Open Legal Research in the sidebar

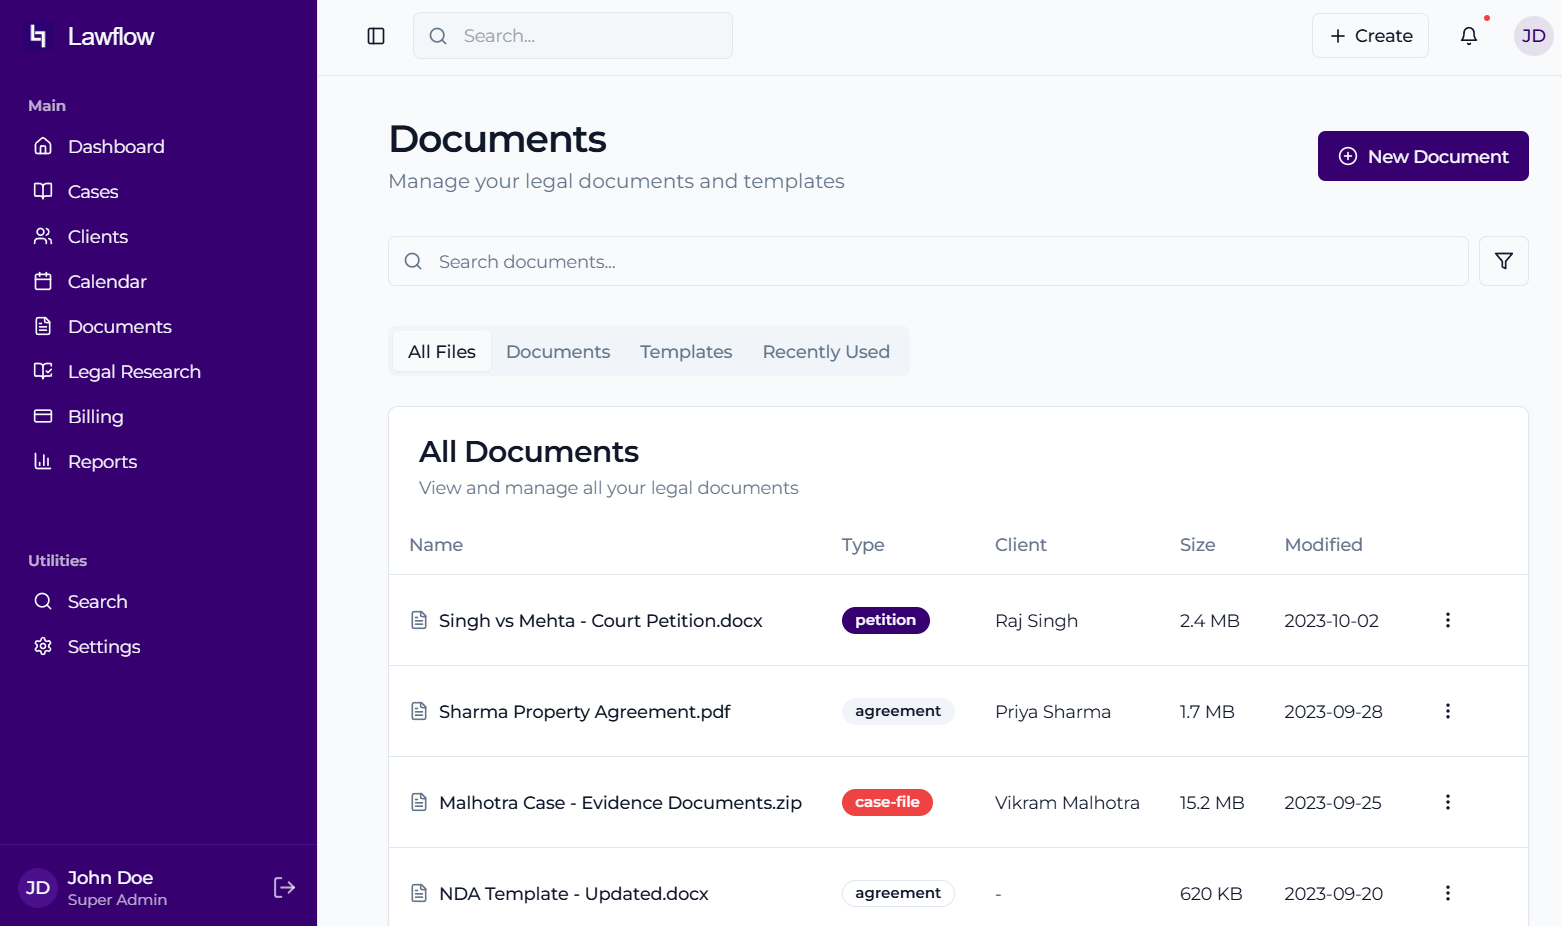pos(134,372)
